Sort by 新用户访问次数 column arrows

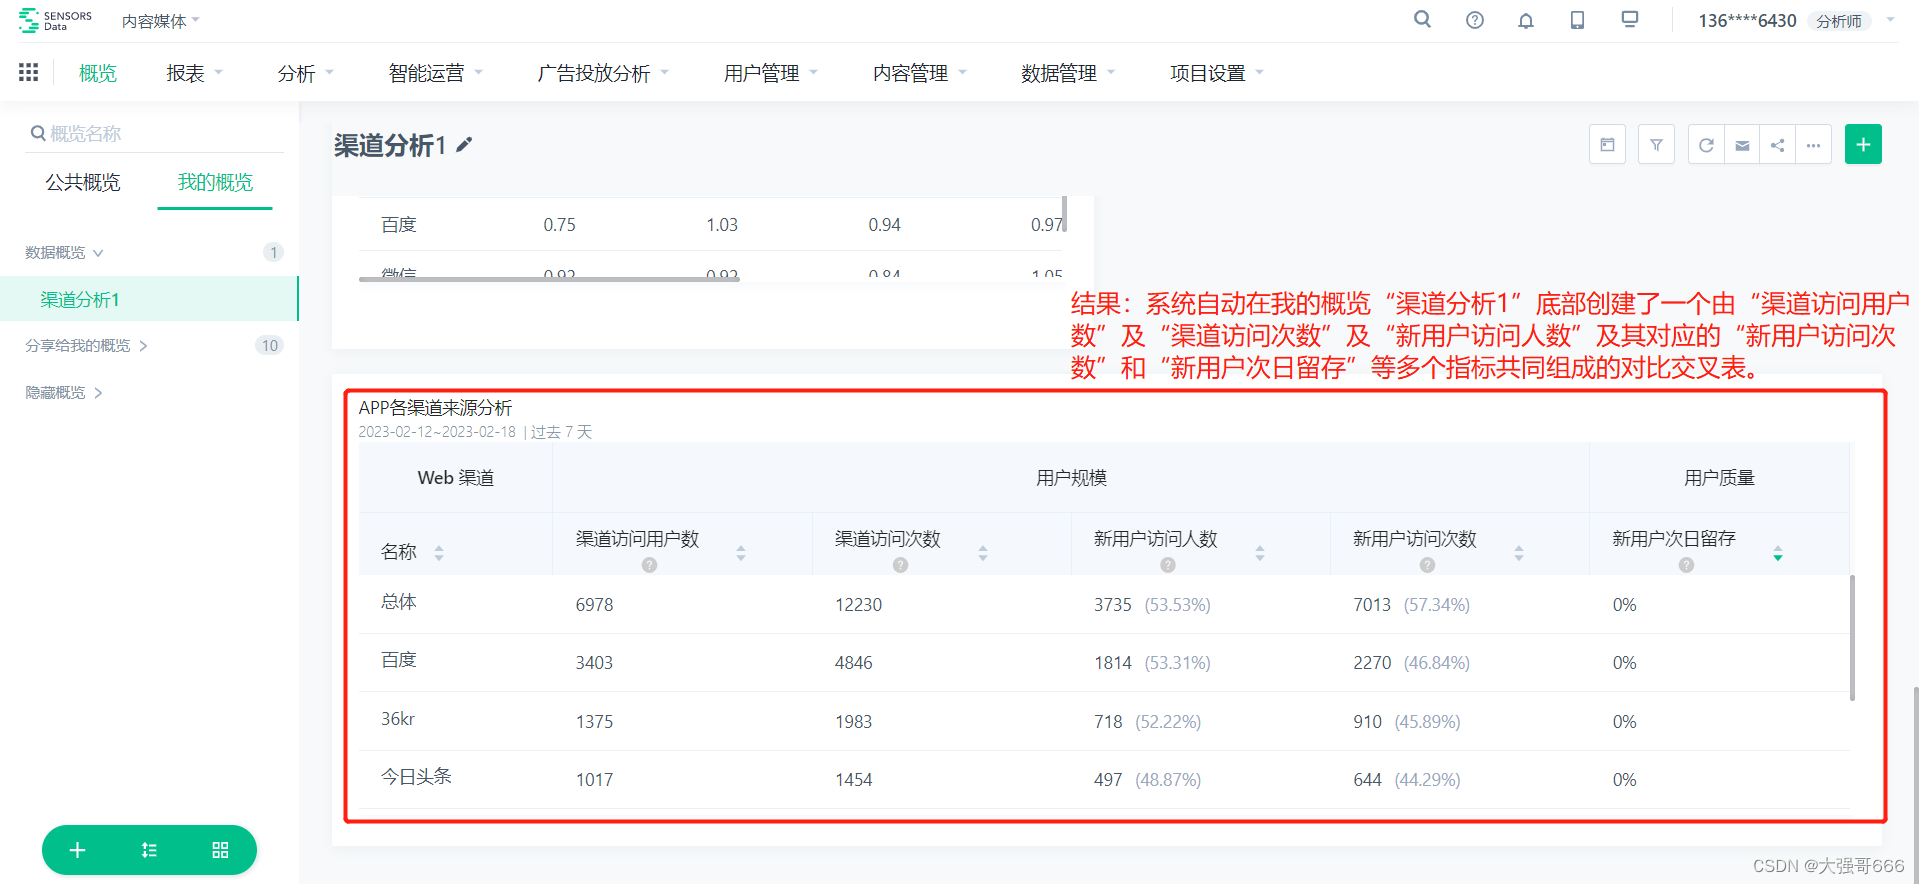coord(1519,553)
